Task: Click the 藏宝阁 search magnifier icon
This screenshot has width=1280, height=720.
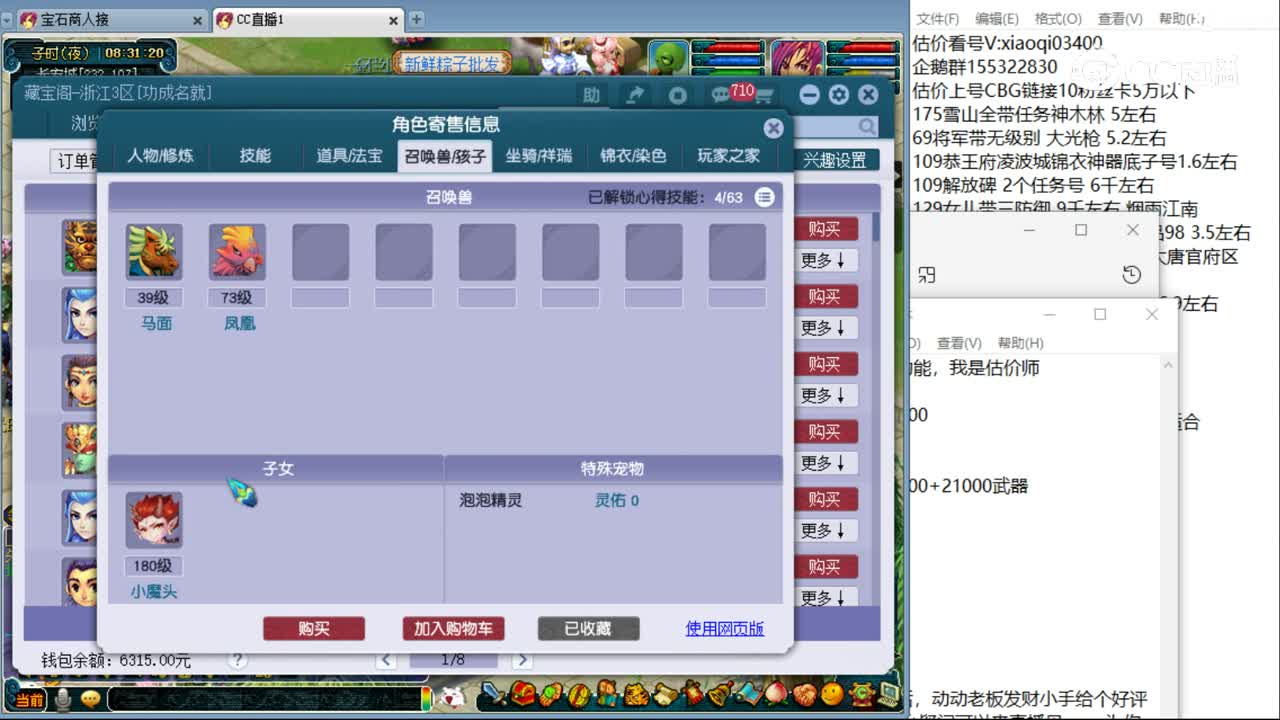Action: 866,126
